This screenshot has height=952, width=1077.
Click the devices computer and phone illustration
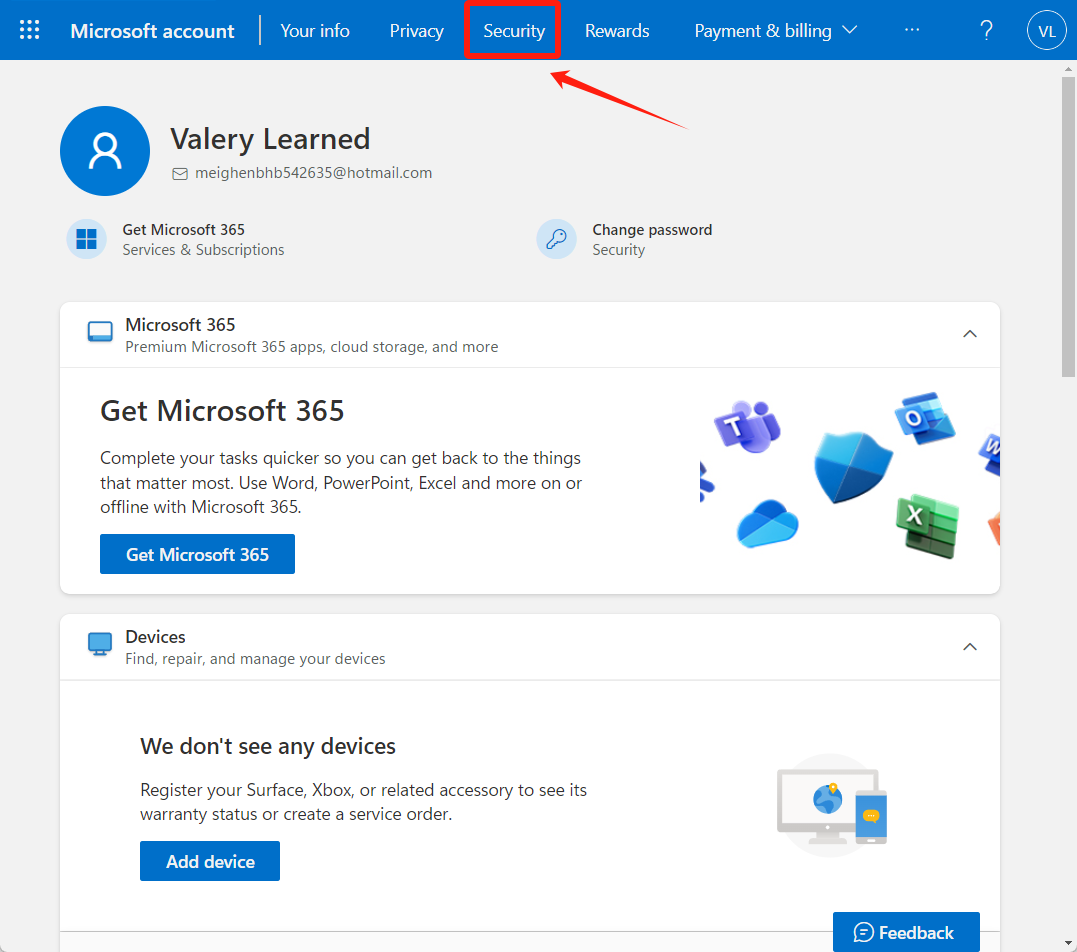832,805
